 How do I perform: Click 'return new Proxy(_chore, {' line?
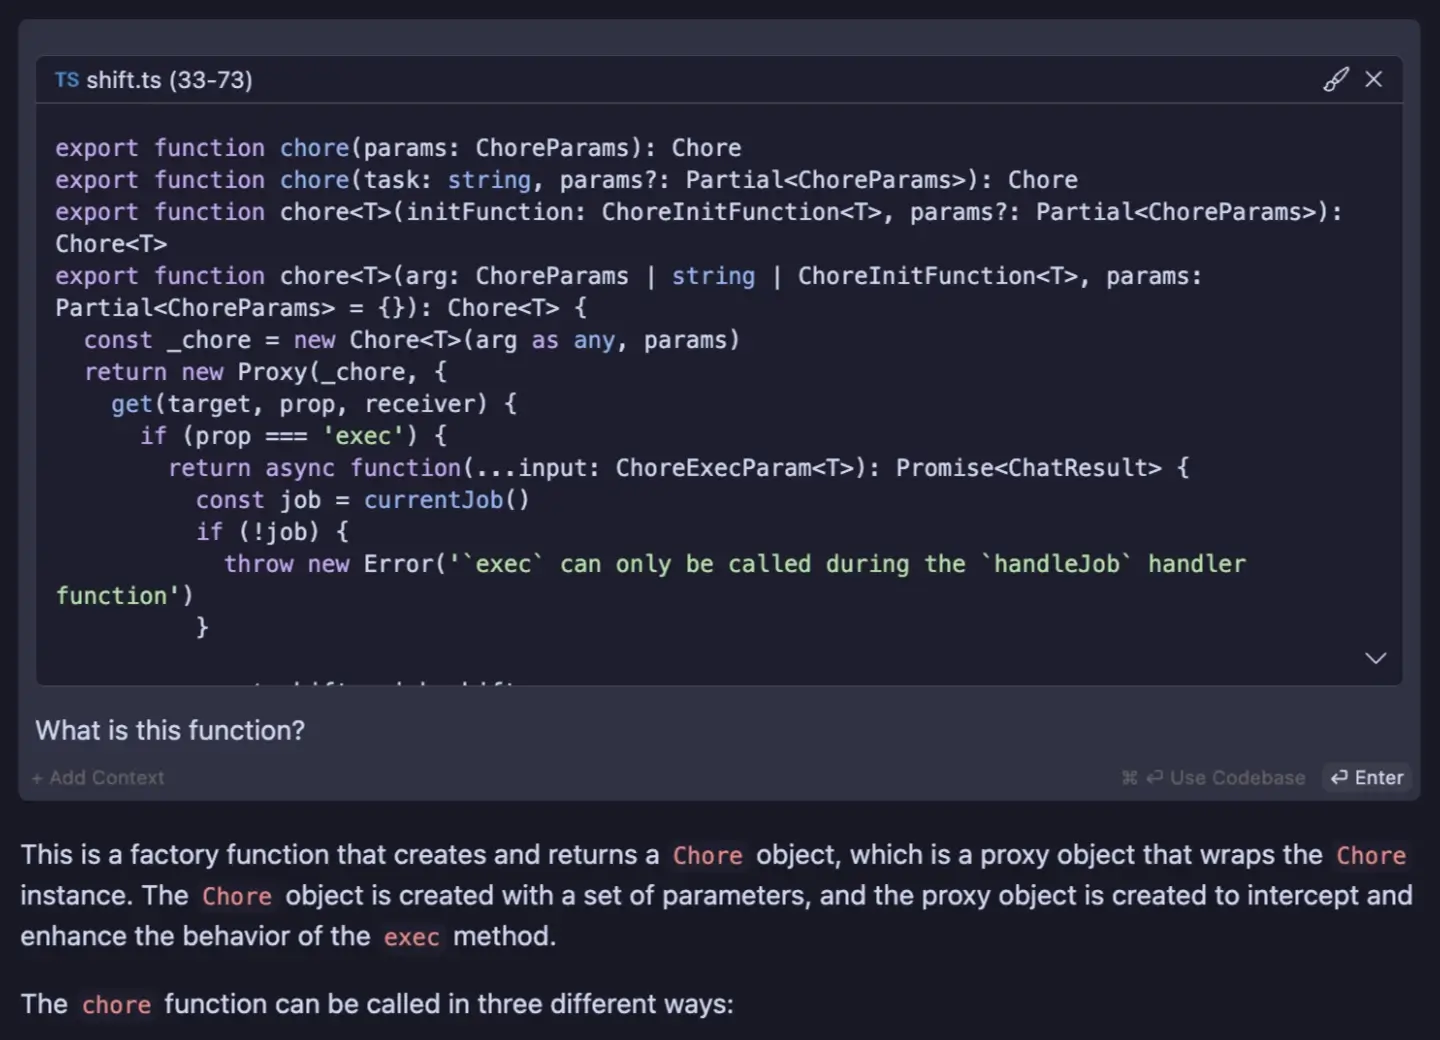pos(265,372)
